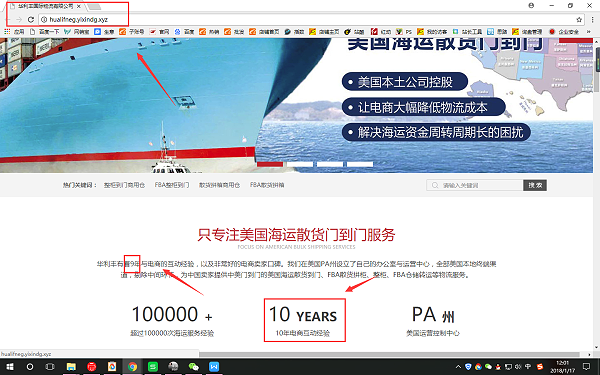Open the PS bookmark
Image resolution: width=600 pixels, height=375 pixels.
(404, 32)
